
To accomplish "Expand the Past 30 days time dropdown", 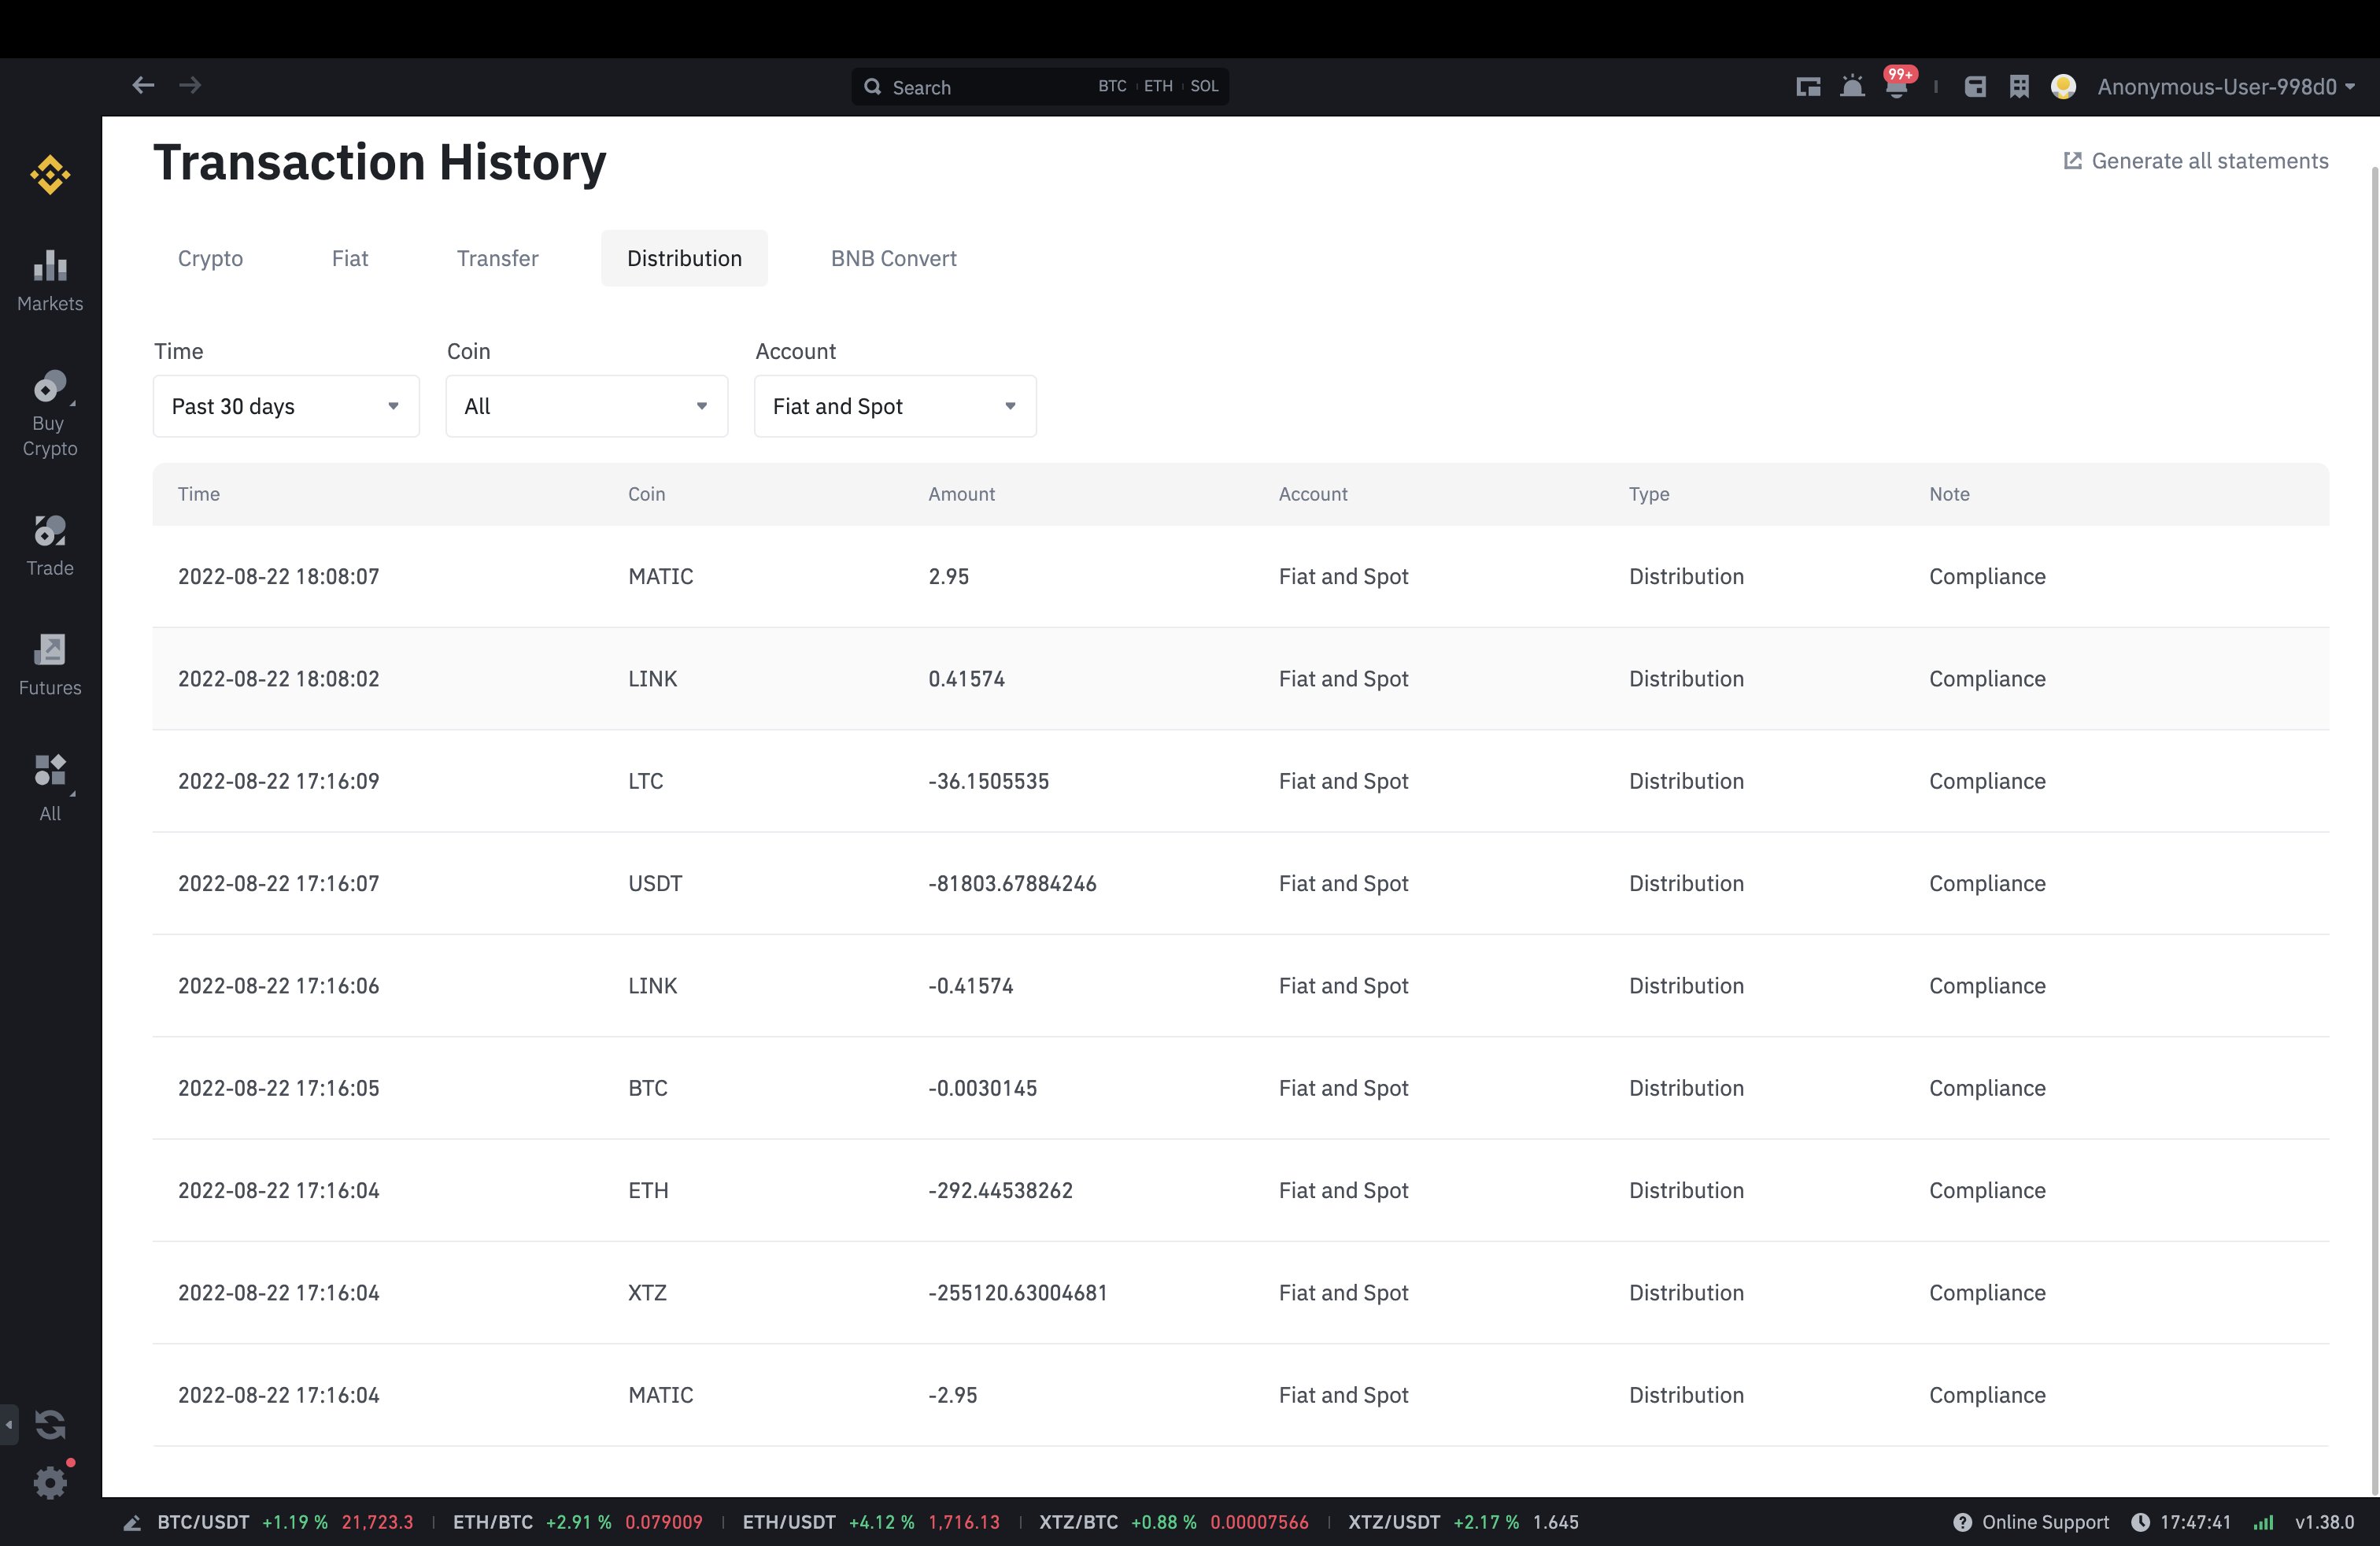I will coord(286,406).
